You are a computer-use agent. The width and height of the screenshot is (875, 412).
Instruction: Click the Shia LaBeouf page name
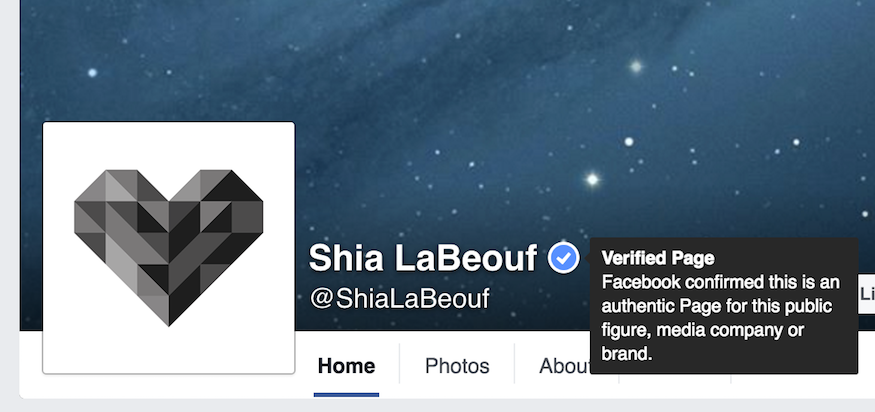click(x=422, y=258)
